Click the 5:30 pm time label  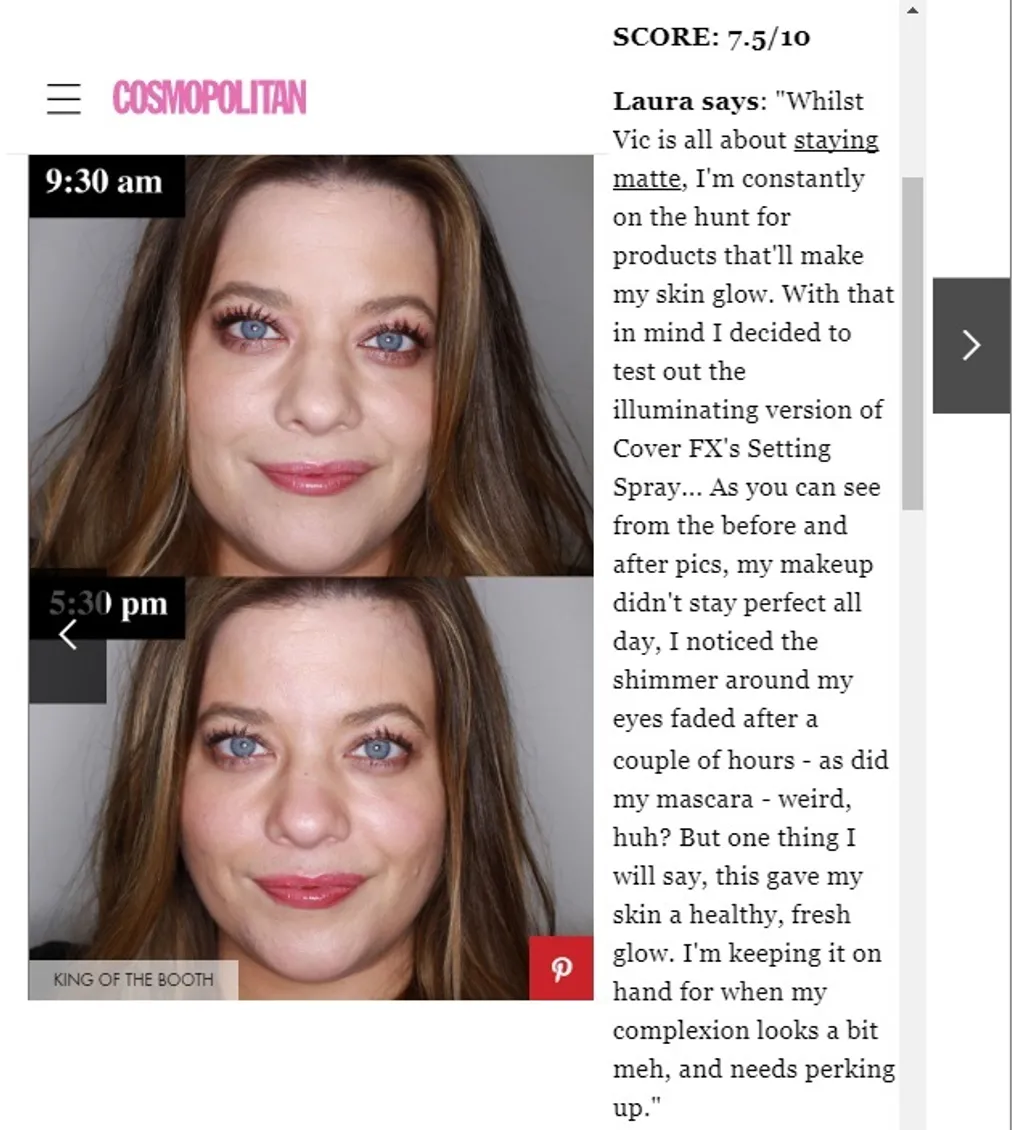108,604
